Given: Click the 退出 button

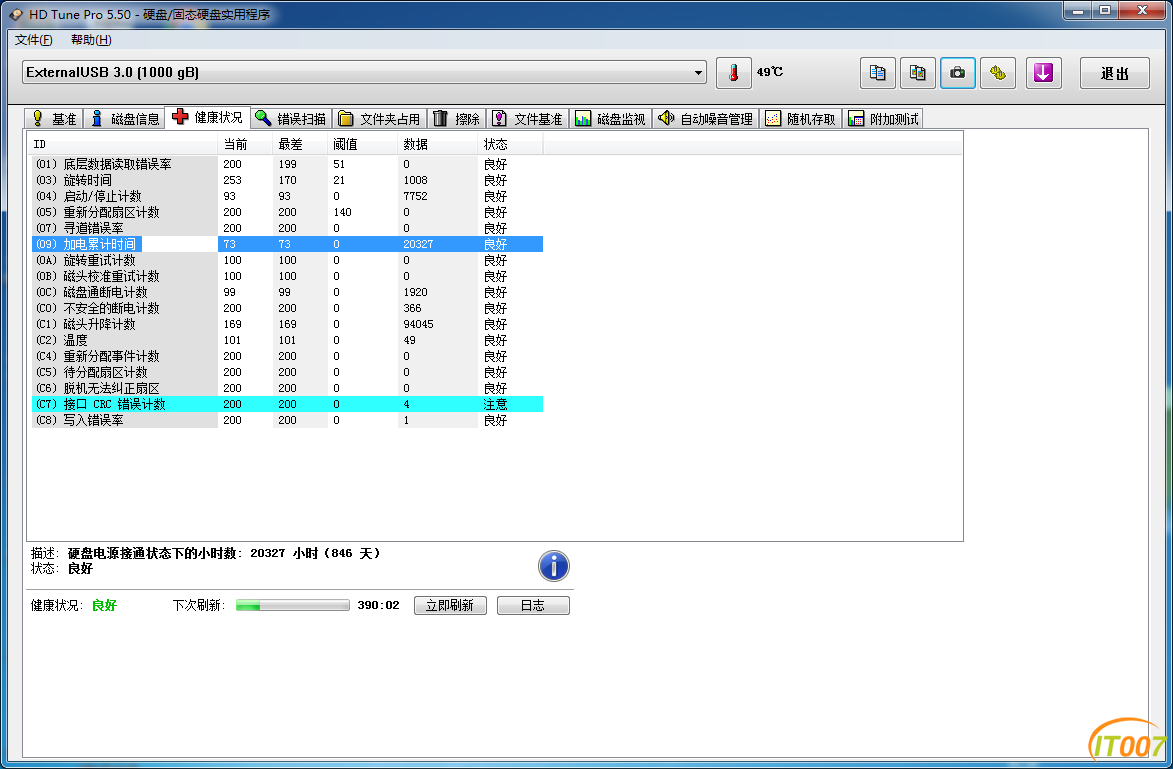Looking at the screenshot, I should coord(1115,73).
